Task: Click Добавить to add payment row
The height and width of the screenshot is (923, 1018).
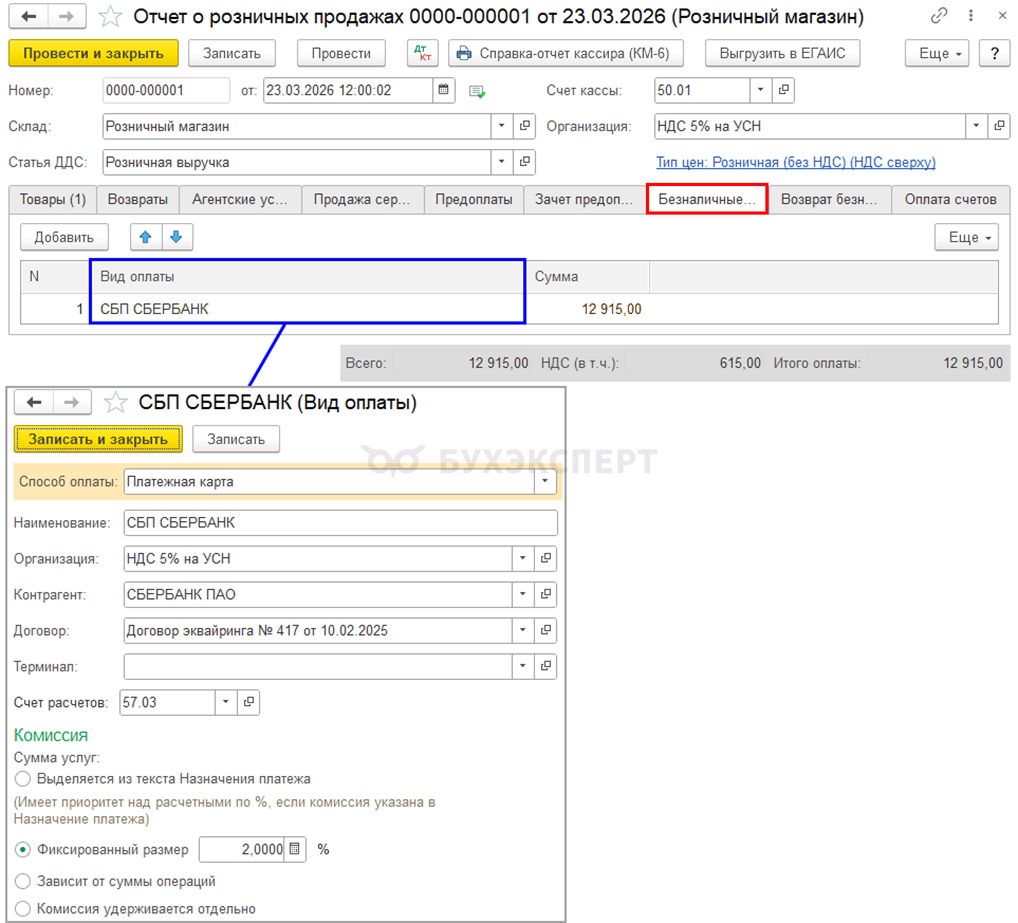Action: click(64, 237)
